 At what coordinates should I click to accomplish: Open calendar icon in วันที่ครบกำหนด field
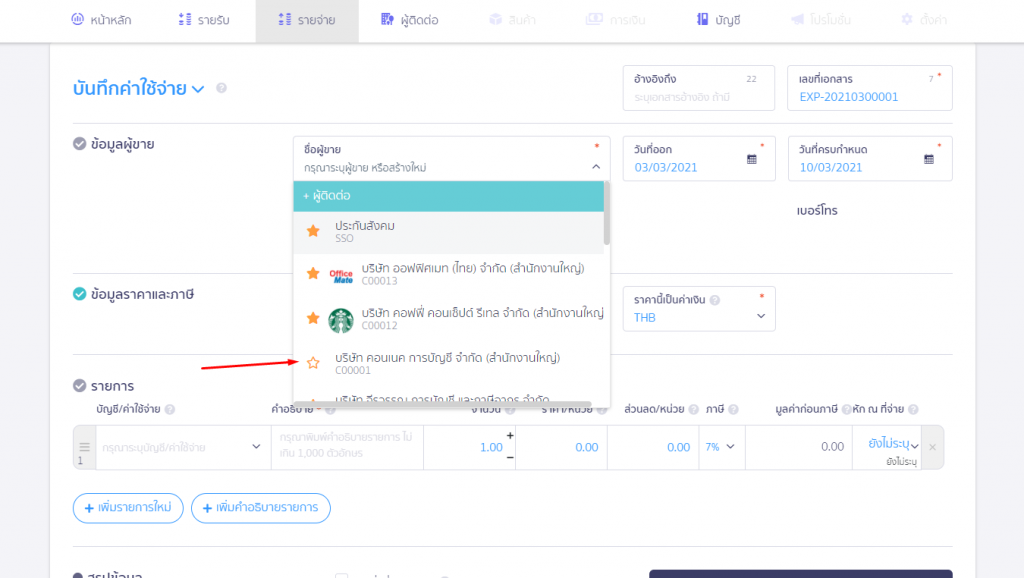tap(929, 159)
